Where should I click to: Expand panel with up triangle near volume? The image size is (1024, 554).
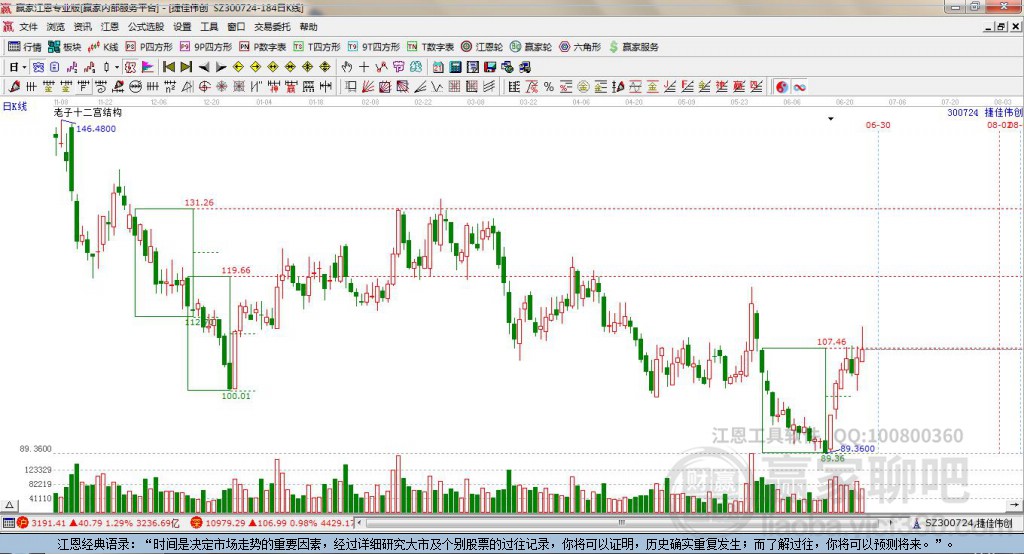point(9,505)
